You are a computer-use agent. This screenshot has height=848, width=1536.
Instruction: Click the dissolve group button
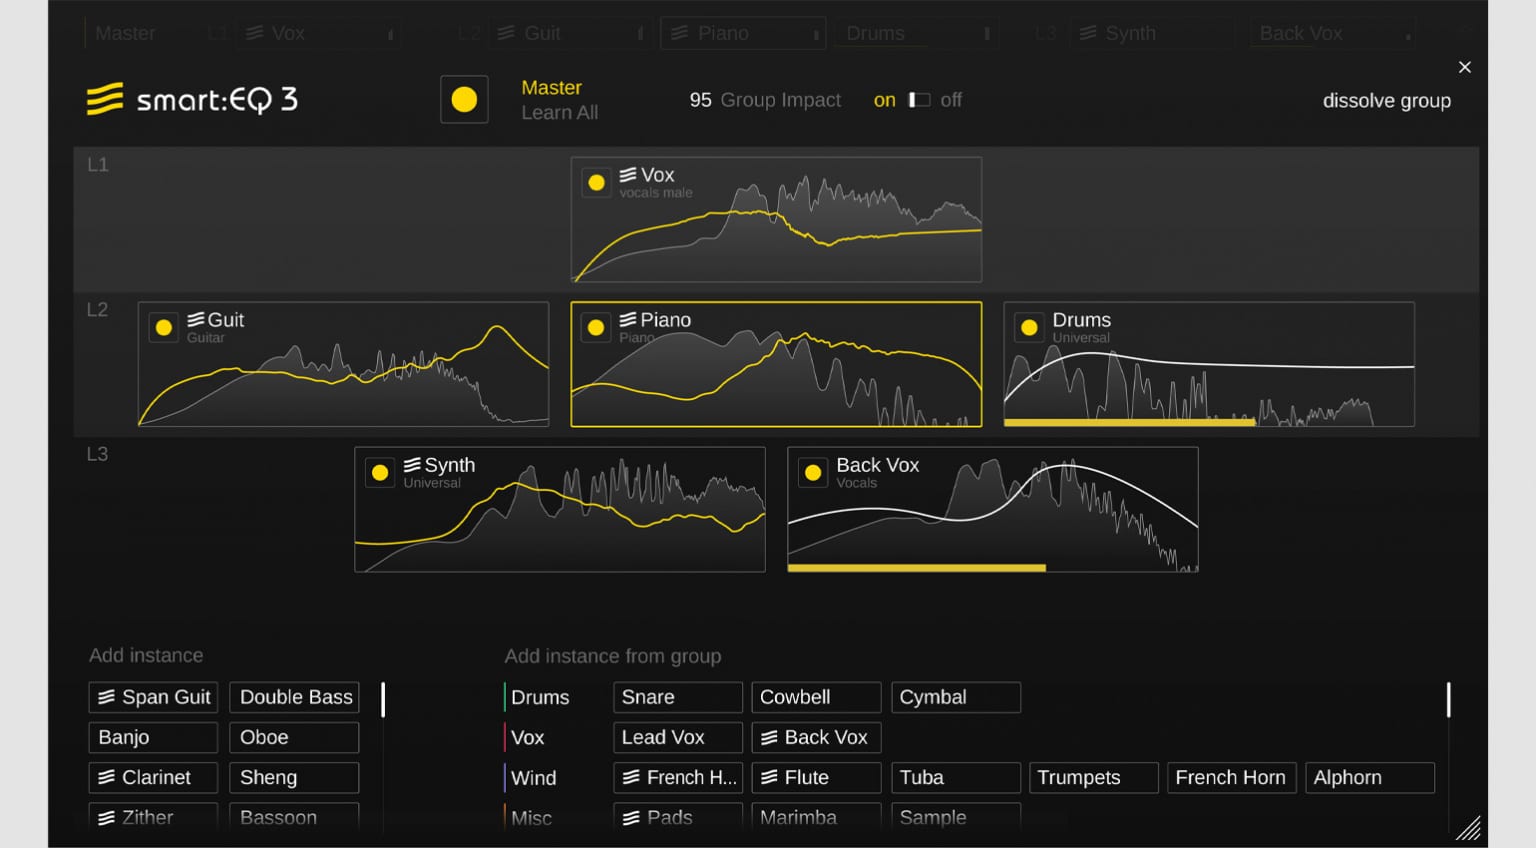(x=1386, y=100)
